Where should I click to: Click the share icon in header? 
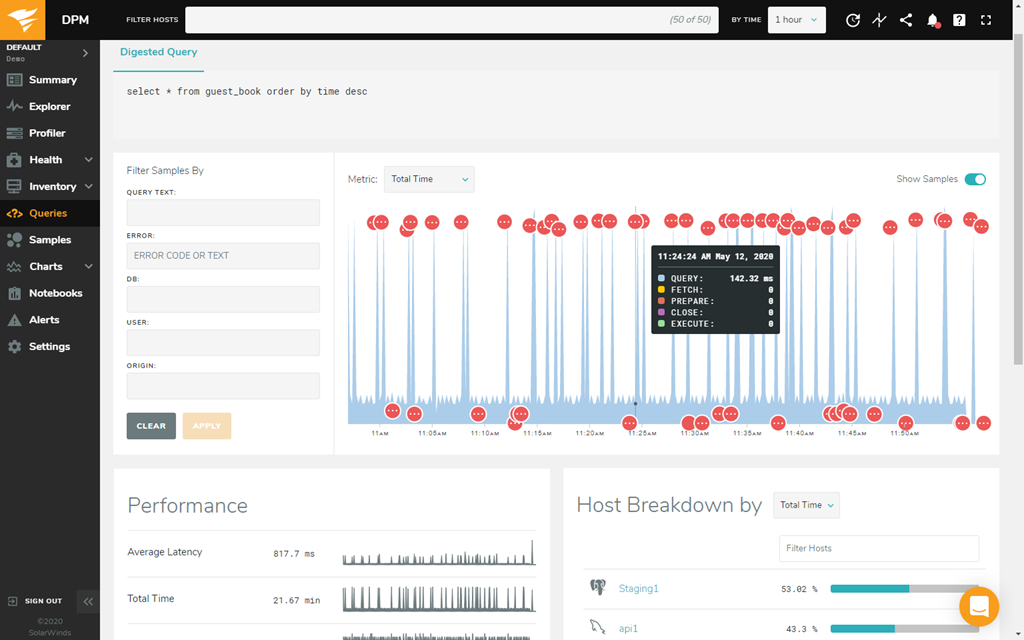click(906, 20)
